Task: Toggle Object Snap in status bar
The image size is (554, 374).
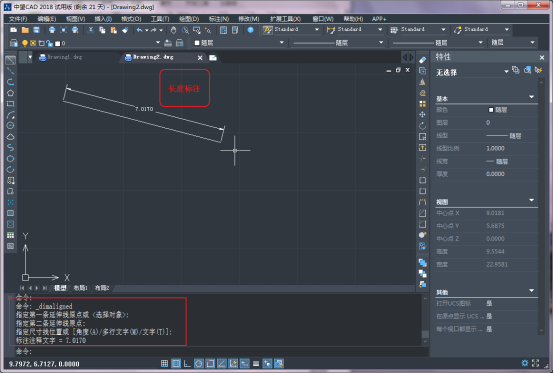Action: pyautogui.click(x=210, y=363)
